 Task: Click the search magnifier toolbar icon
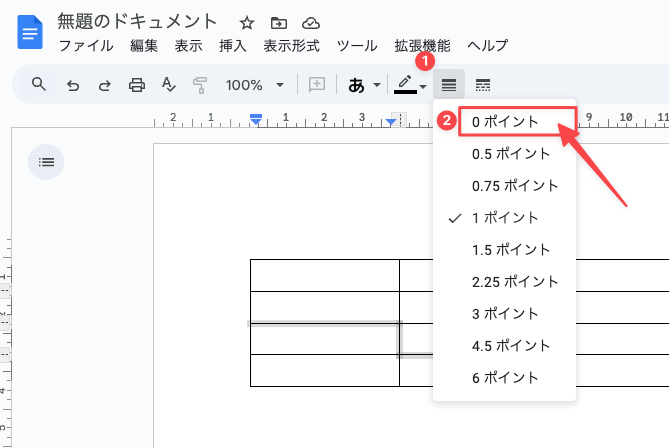tap(39, 84)
